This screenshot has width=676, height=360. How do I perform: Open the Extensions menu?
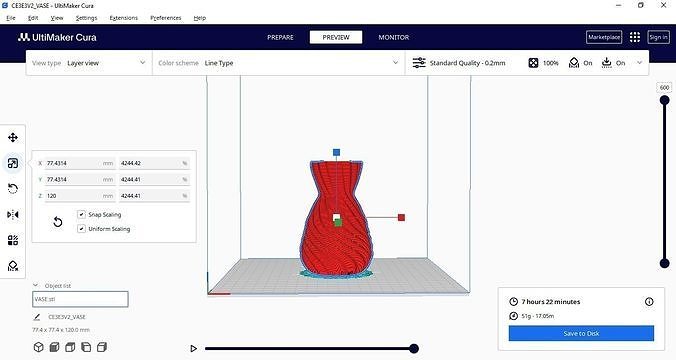click(x=124, y=18)
